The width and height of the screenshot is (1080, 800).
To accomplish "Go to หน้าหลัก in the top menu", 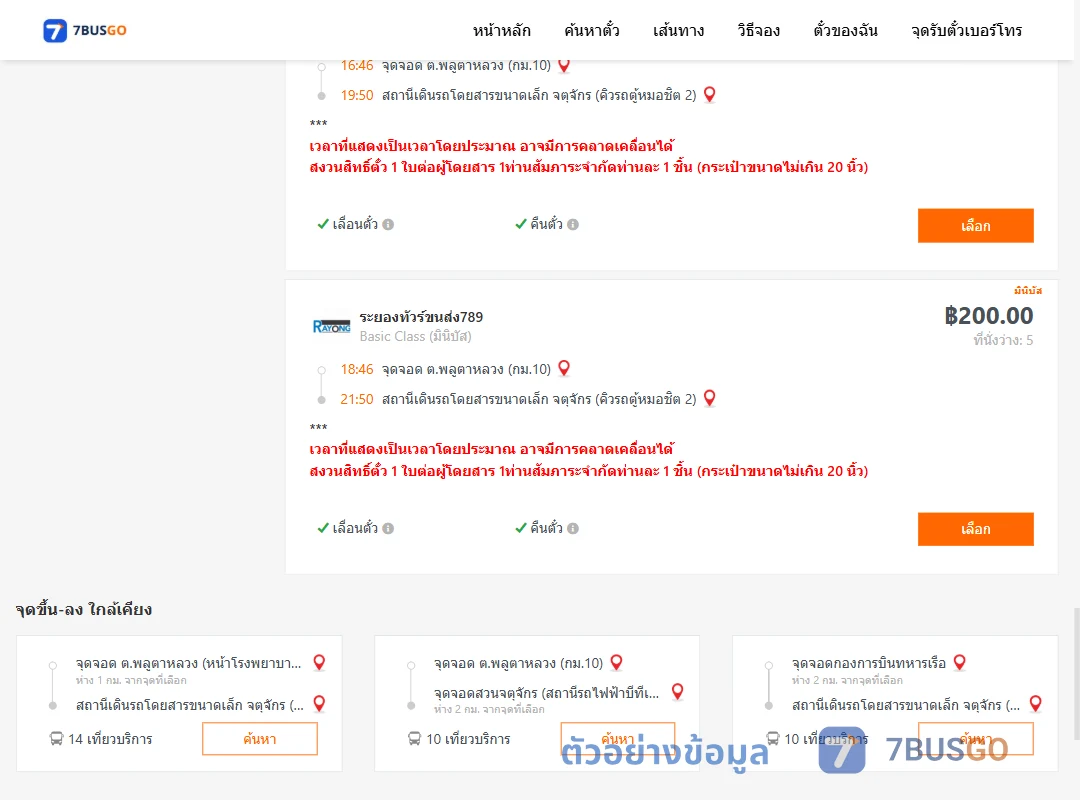I will [x=501, y=30].
